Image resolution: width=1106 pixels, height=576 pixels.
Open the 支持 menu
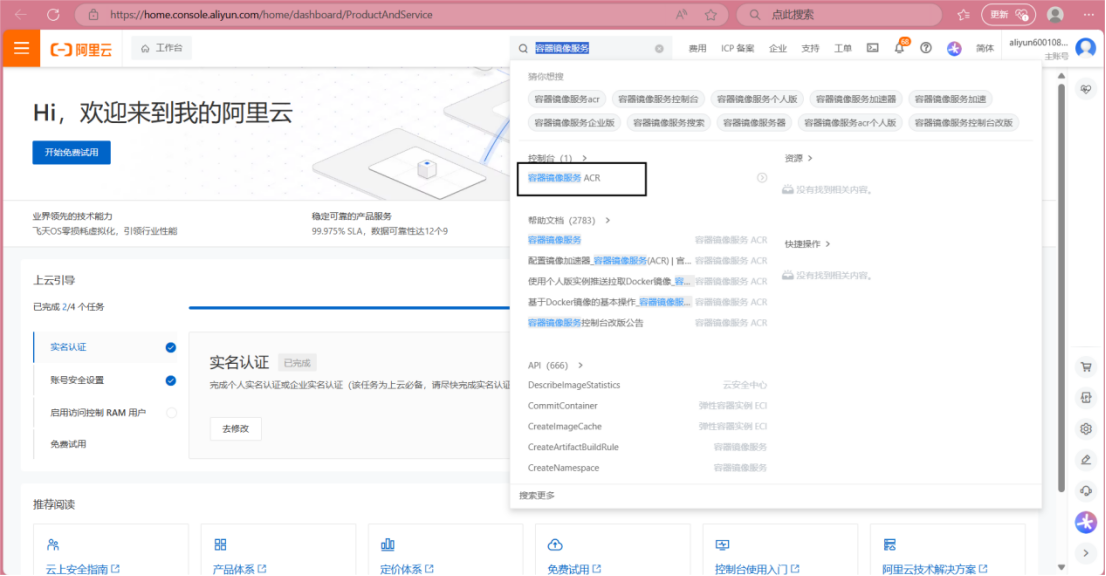click(x=810, y=49)
